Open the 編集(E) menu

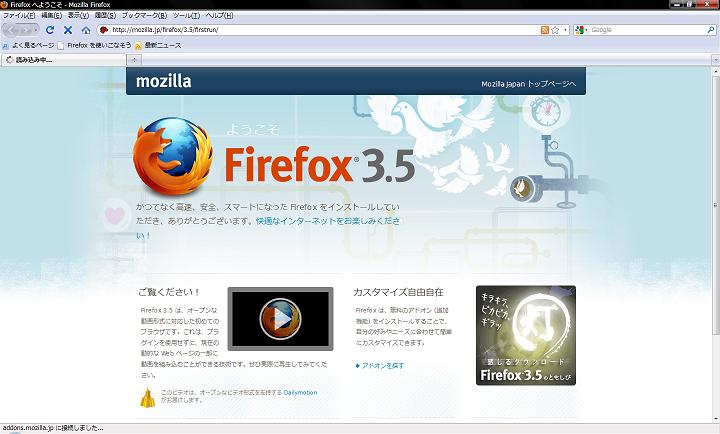51,15
